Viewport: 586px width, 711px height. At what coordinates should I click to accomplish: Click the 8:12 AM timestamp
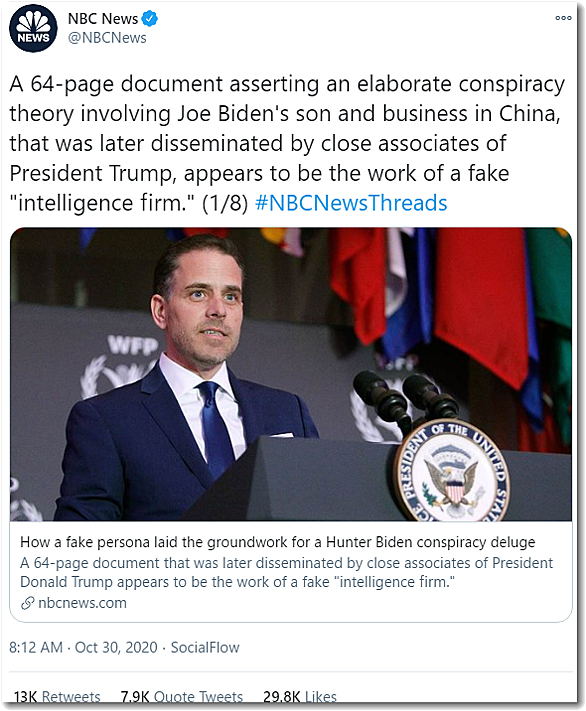coord(36,647)
